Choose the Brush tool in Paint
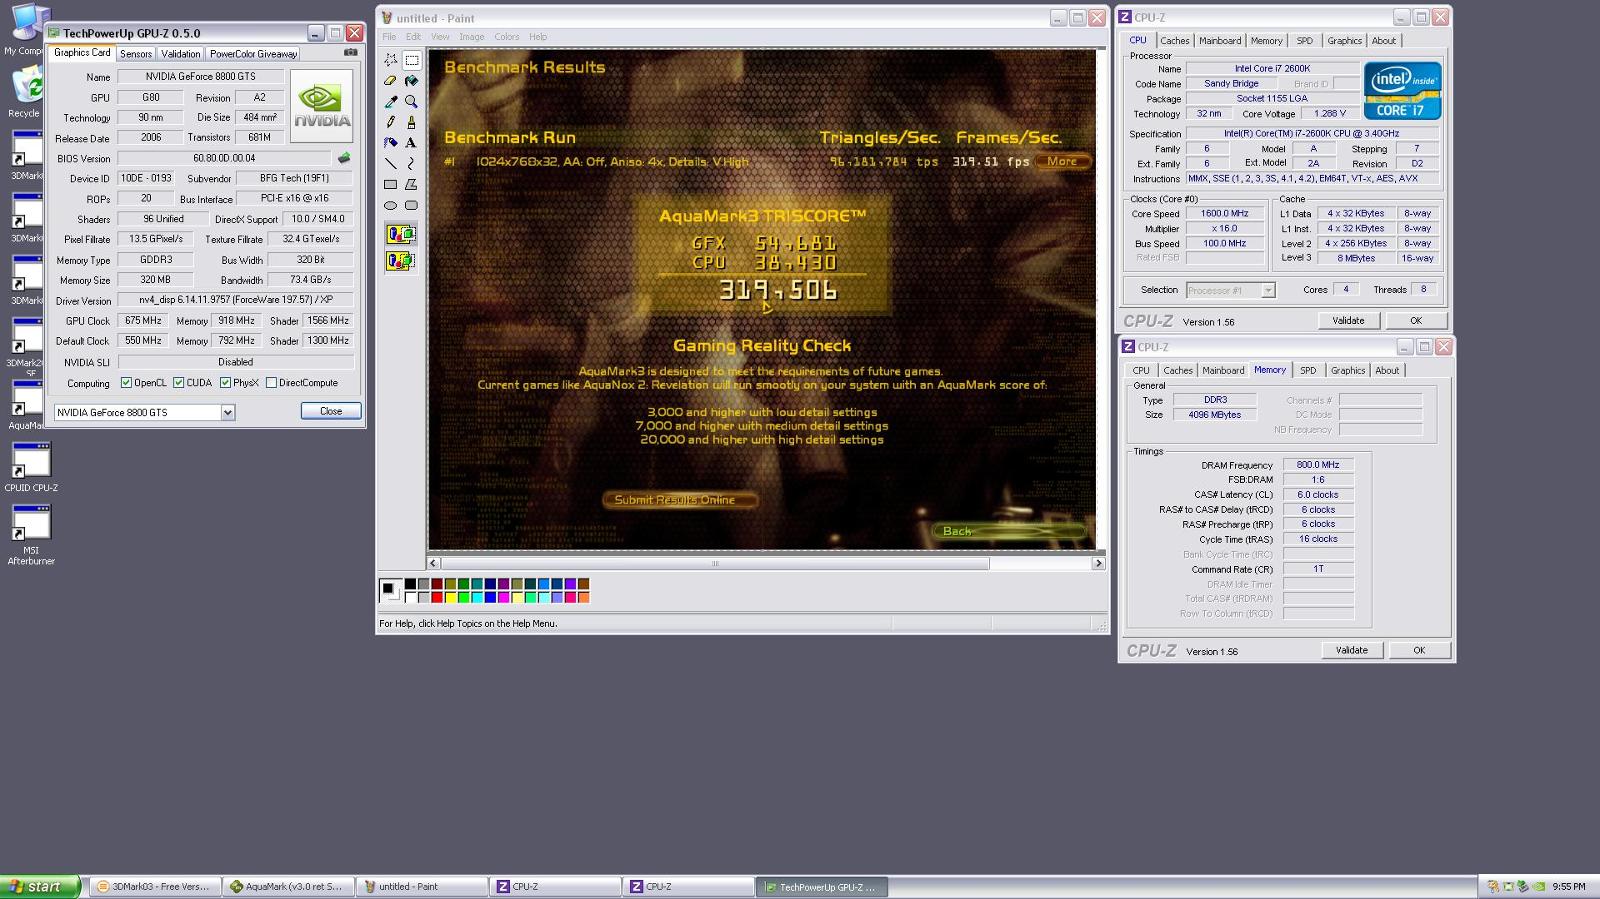The height and width of the screenshot is (899, 1600). [411, 122]
